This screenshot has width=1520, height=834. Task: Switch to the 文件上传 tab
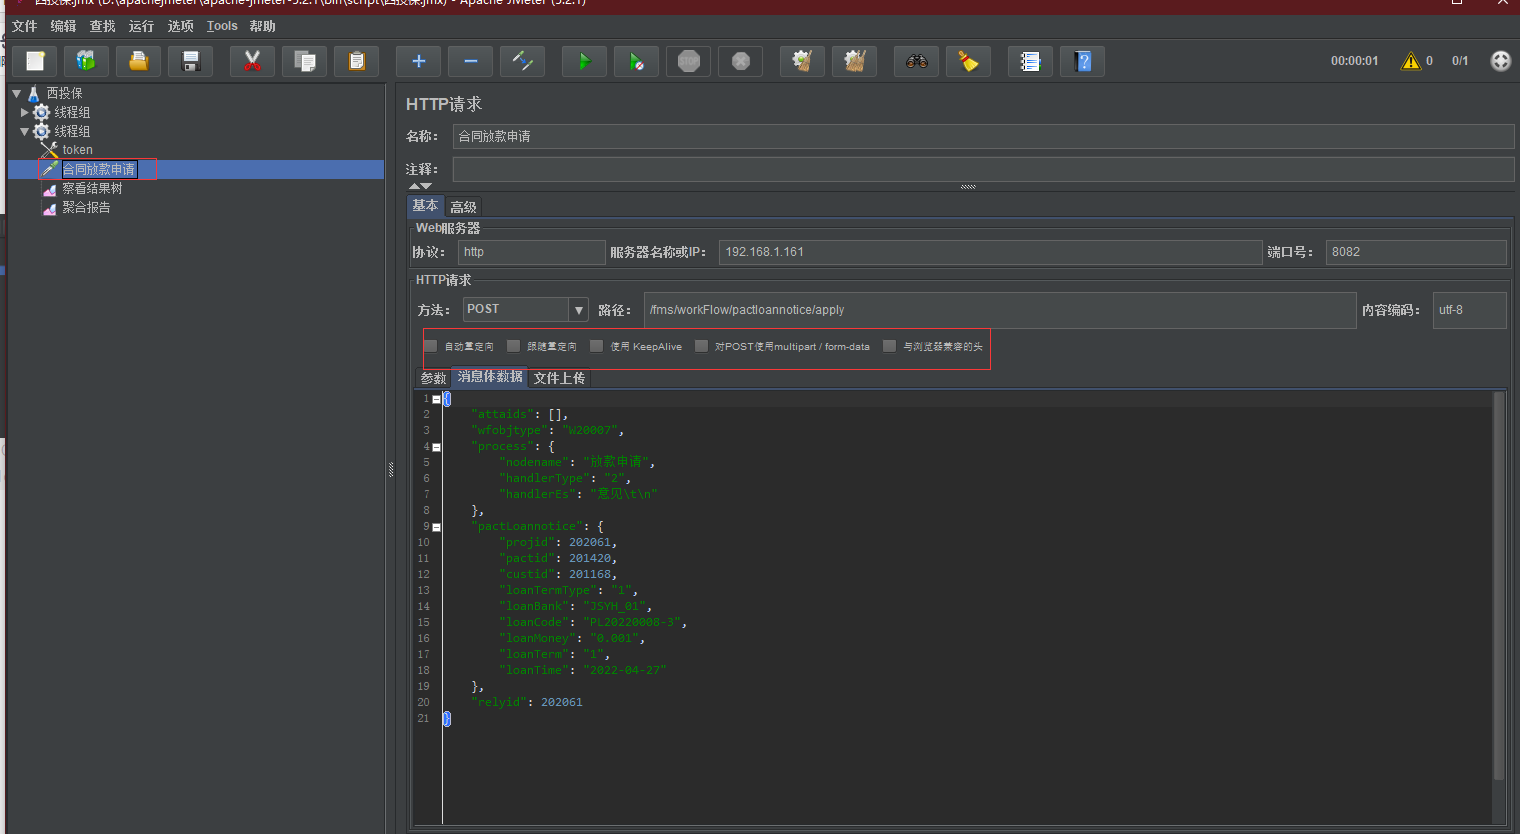(559, 378)
